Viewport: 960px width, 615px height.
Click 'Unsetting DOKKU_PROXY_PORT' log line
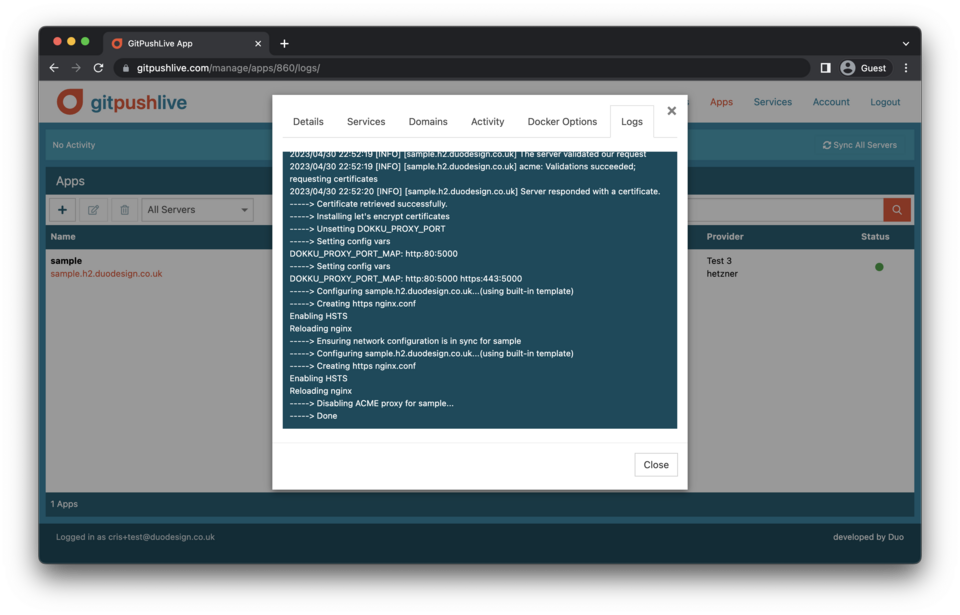(x=367, y=229)
